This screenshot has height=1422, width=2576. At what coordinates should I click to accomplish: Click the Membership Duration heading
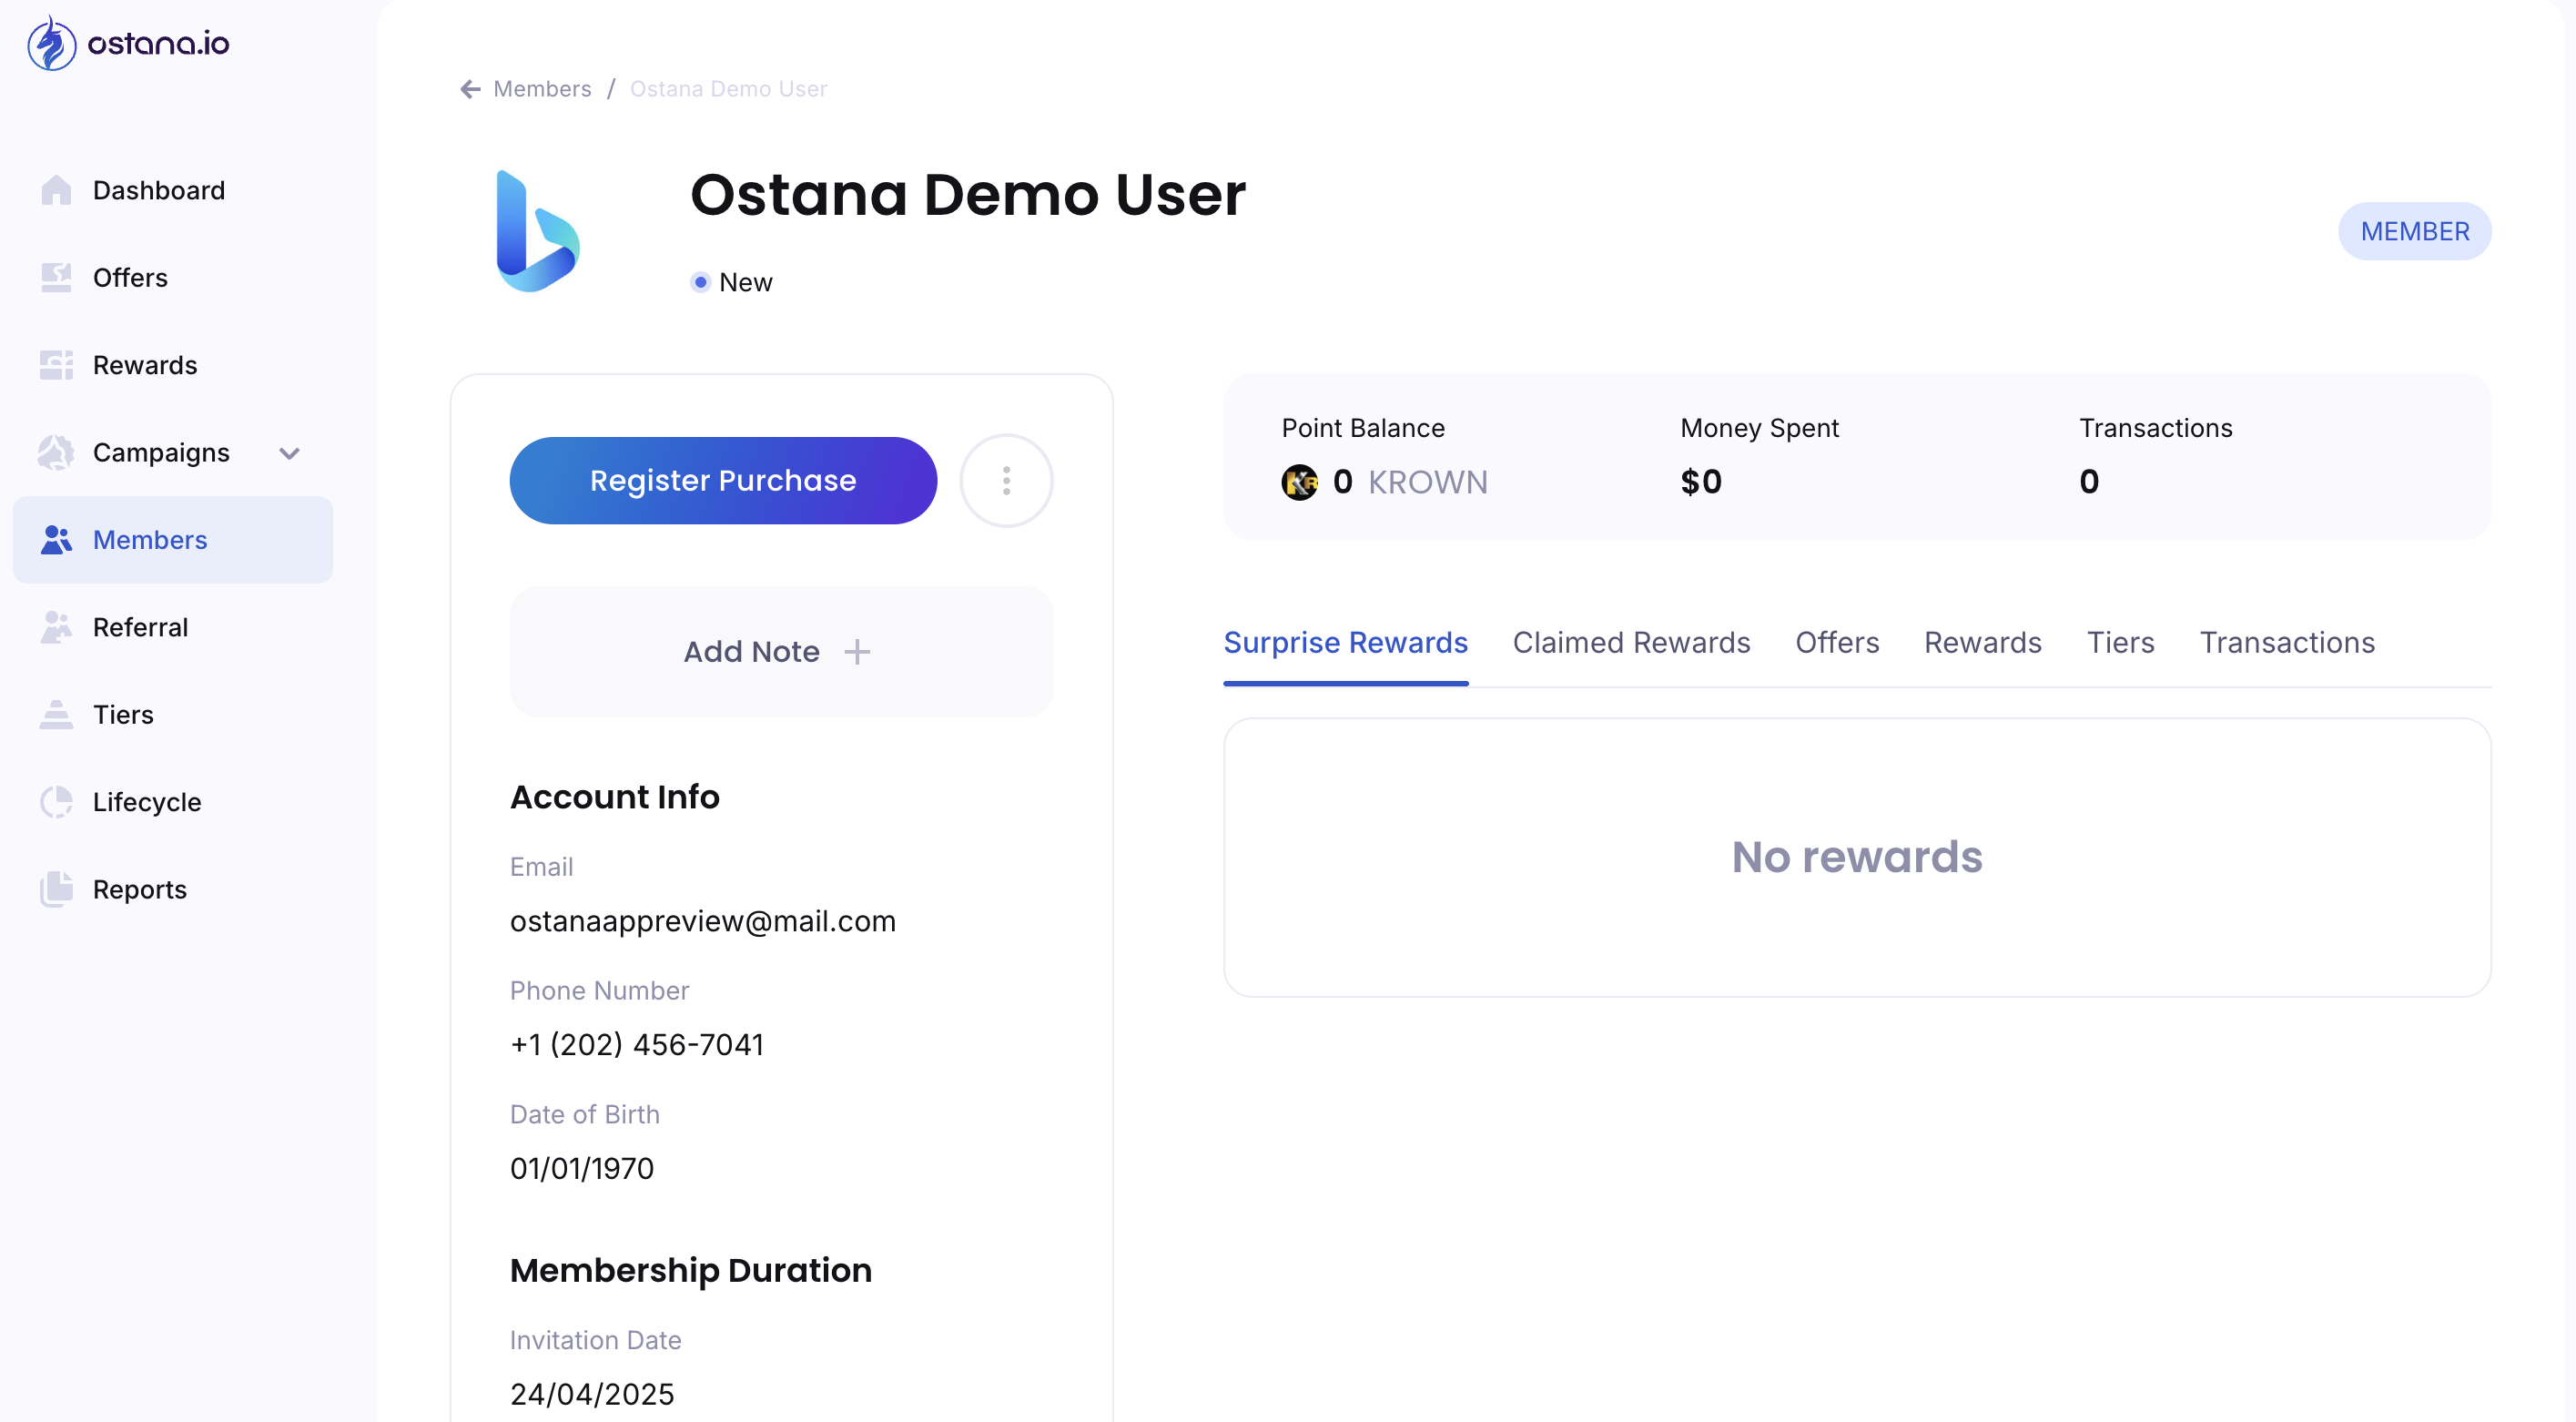690,1271
